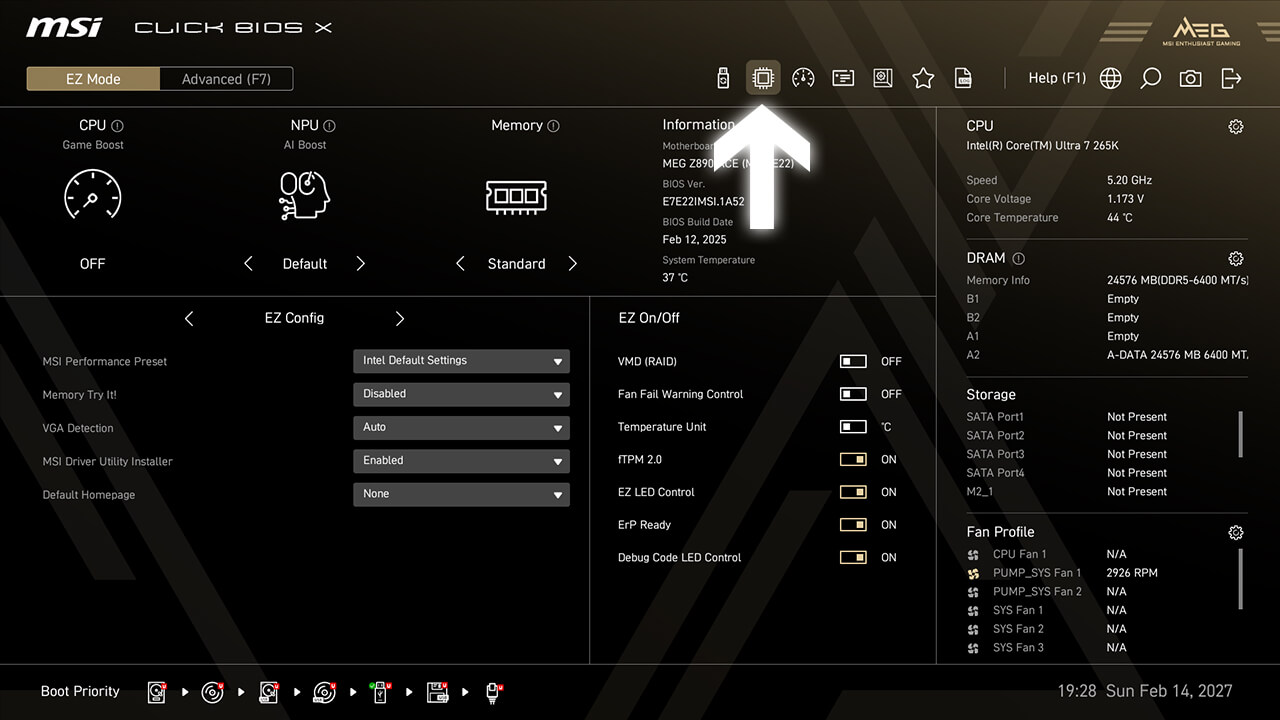Open MSI Driver Utility Installer dropdown
The width and height of the screenshot is (1280, 720).
point(461,461)
